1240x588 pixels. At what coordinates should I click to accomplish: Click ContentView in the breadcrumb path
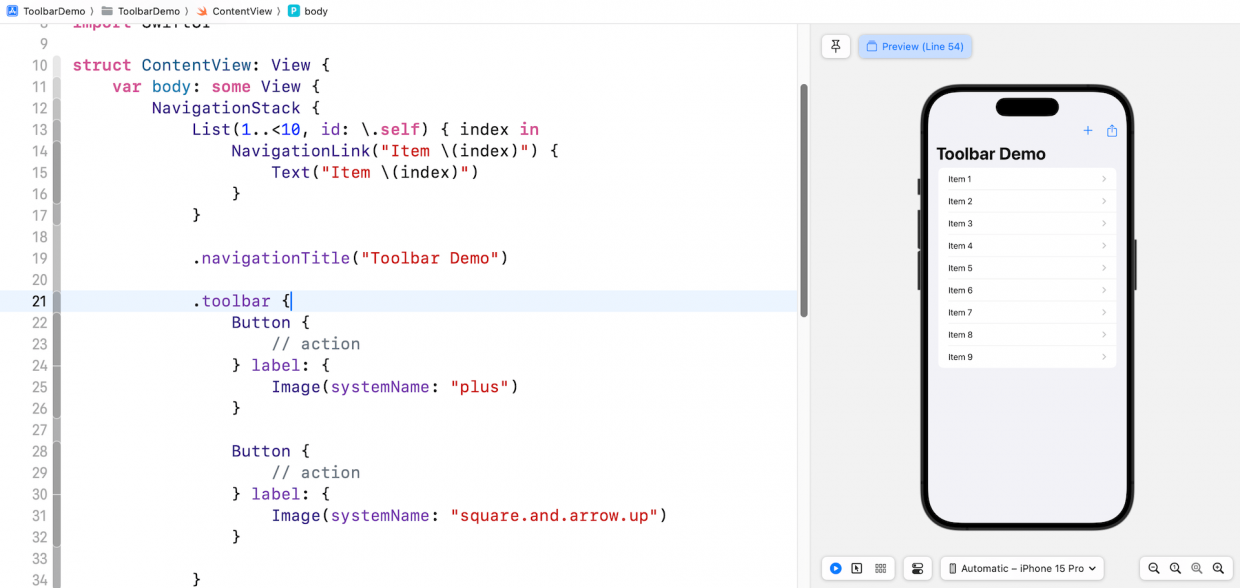click(241, 11)
